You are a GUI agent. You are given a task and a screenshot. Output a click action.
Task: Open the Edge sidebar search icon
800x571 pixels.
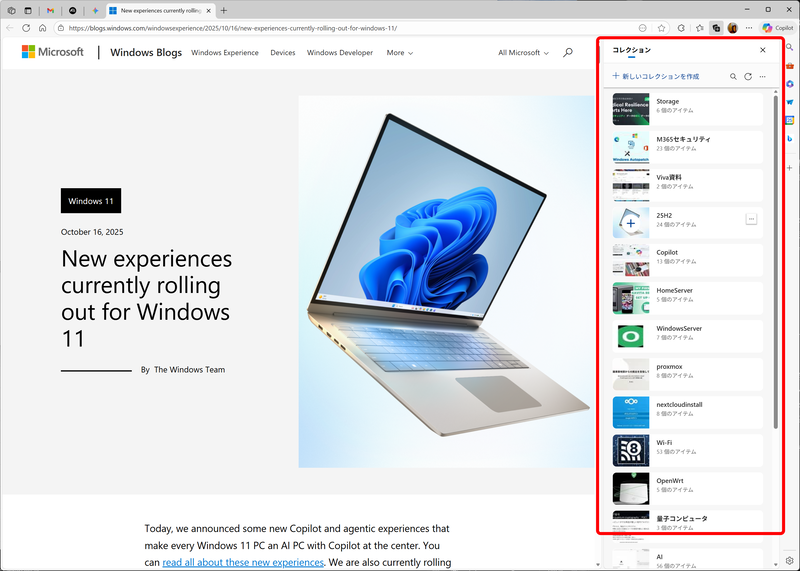point(790,47)
